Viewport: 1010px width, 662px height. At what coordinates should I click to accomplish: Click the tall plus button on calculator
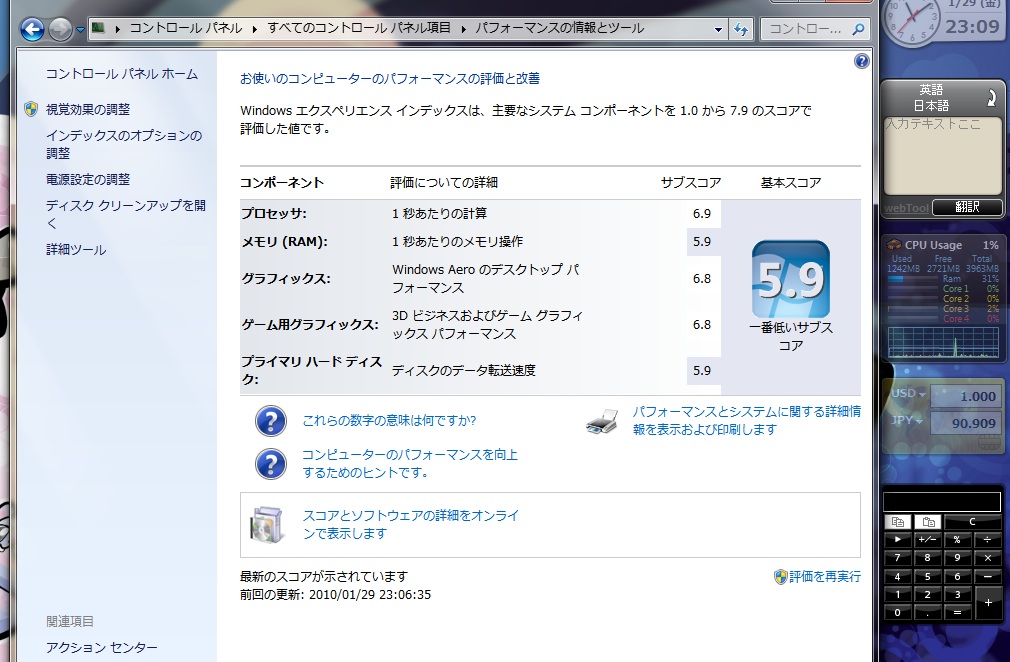tap(987, 603)
